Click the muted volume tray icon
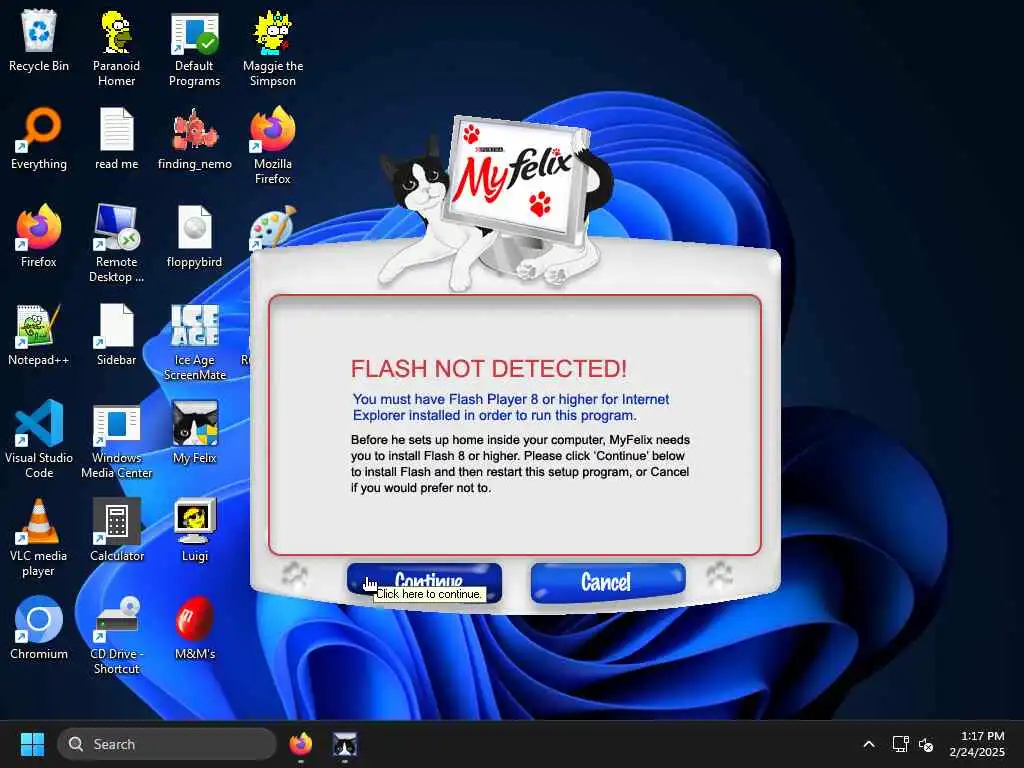1024x768 pixels. pyautogui.click(x=926, y=744)
